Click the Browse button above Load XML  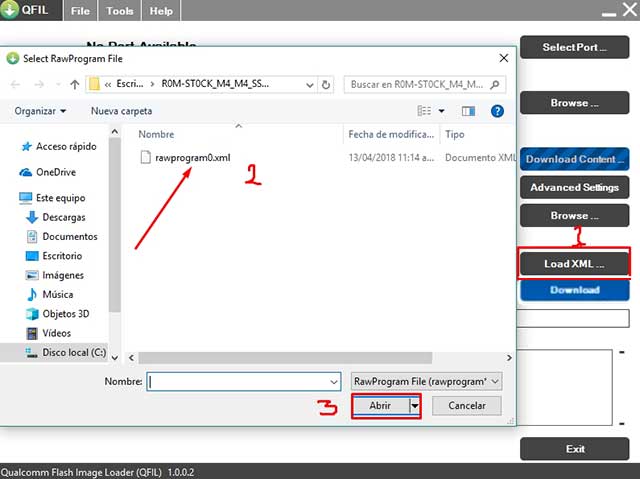click(574, 215)
